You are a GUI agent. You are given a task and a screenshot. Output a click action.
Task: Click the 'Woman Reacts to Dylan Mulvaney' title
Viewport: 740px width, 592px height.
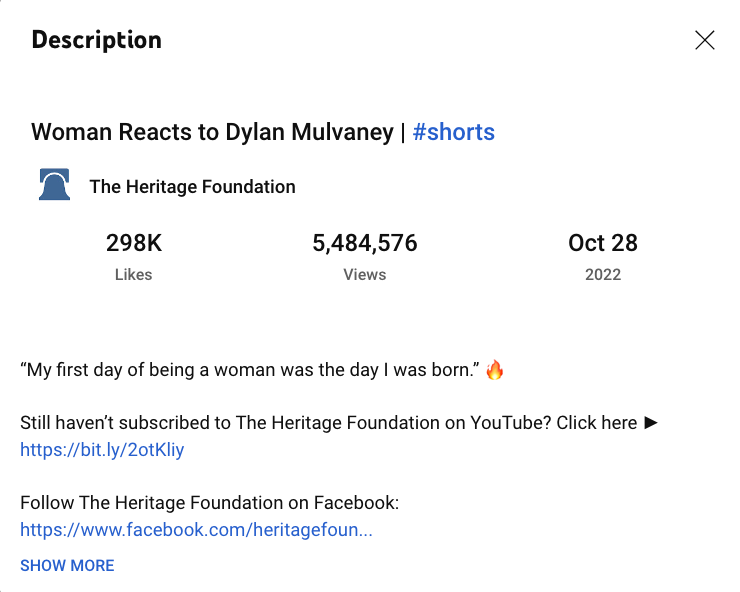pos(212,132)
